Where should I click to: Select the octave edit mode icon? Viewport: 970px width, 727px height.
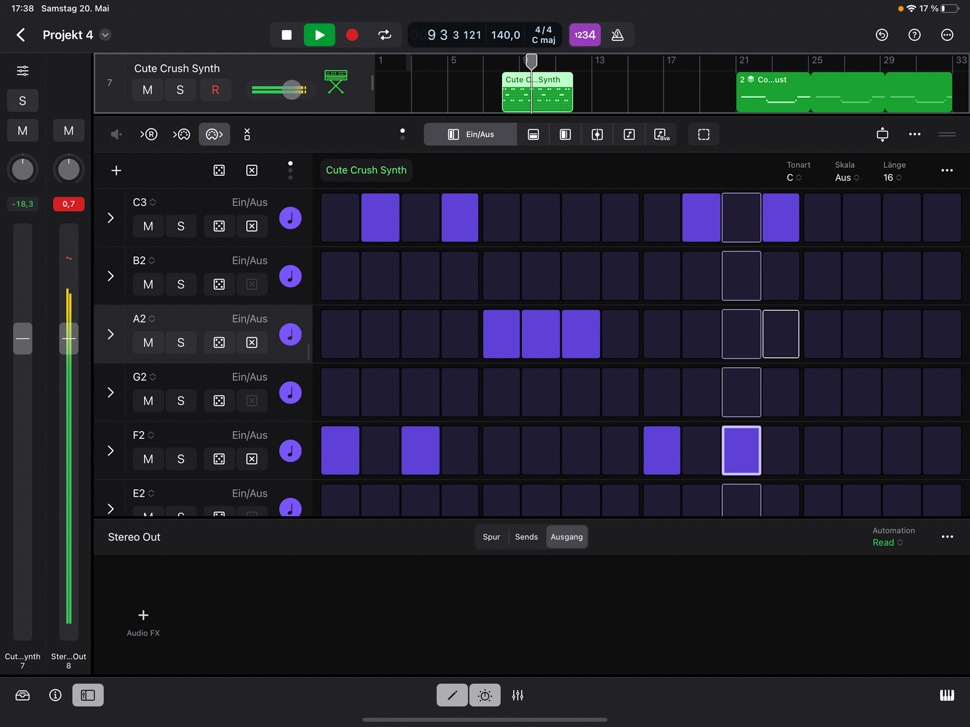(x=661, y=134)
